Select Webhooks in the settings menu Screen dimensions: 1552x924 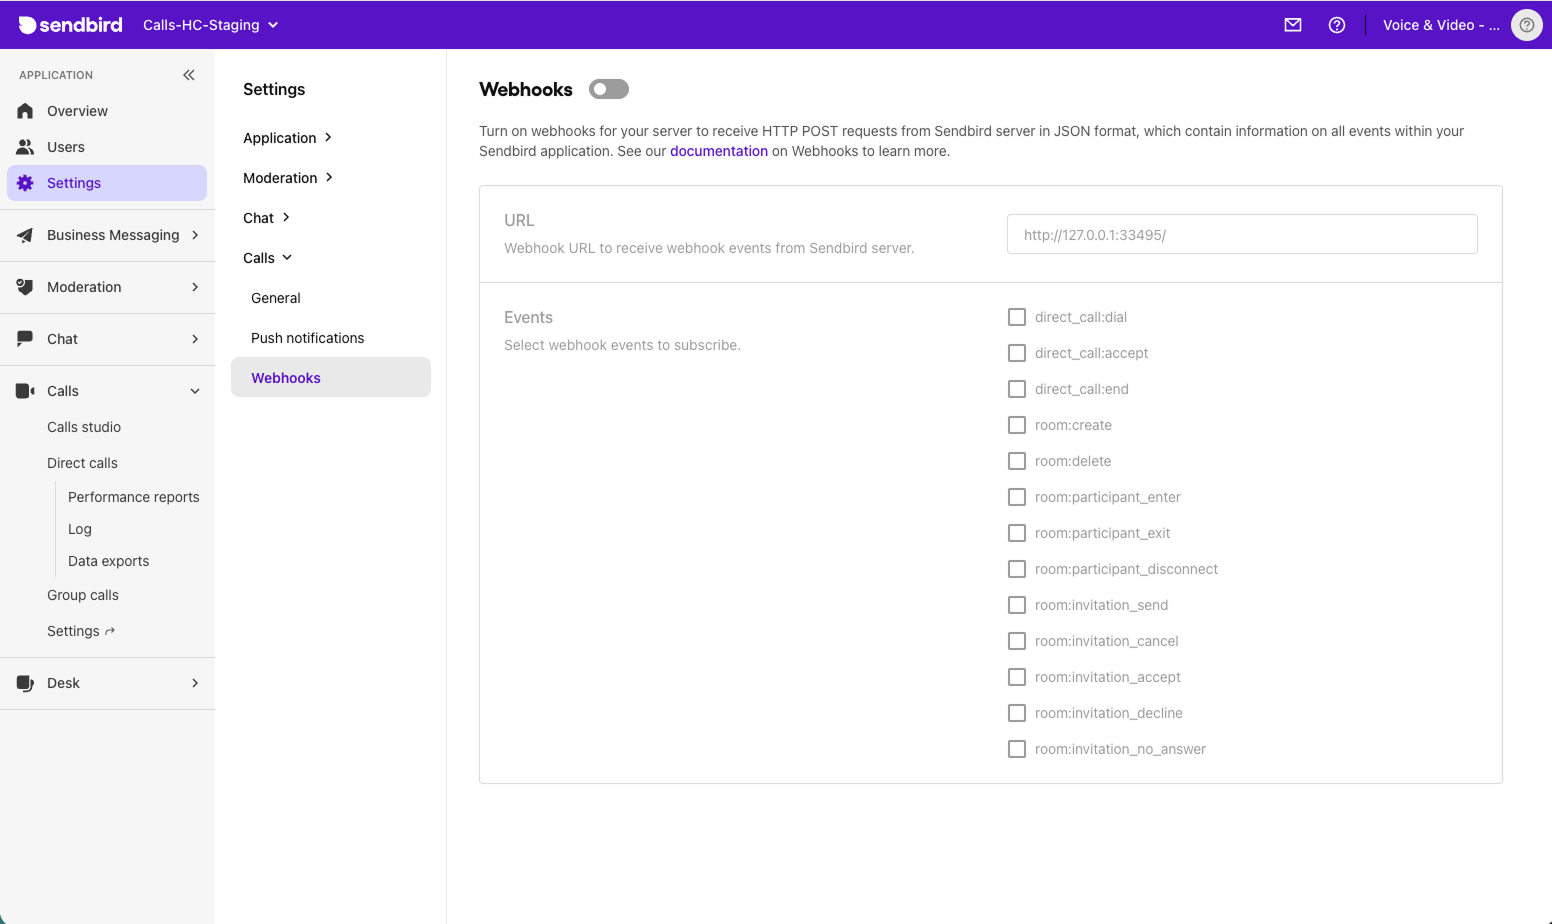(331, 377)
